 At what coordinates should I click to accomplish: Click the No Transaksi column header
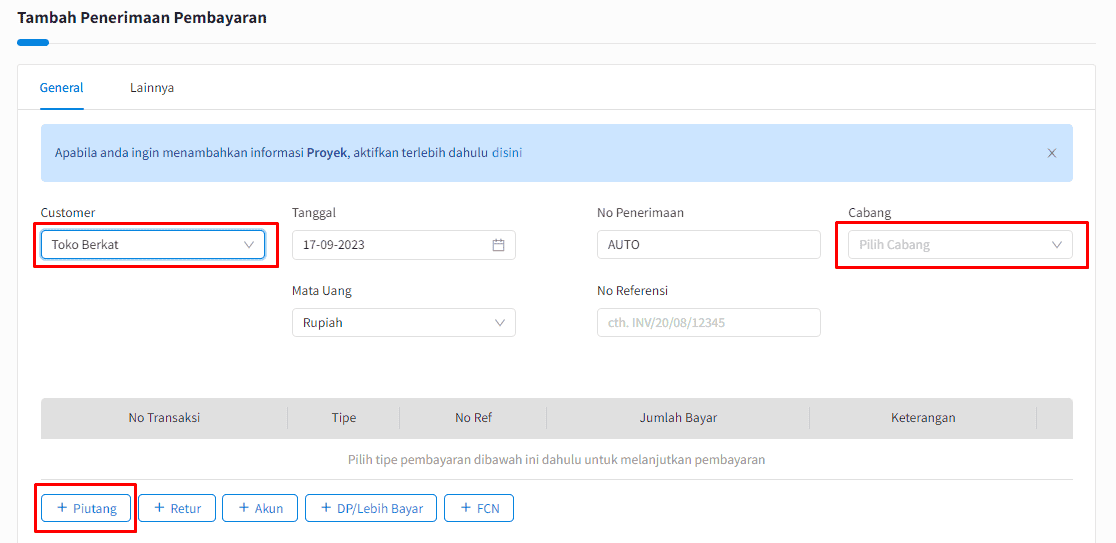click(x=164, y=418)
